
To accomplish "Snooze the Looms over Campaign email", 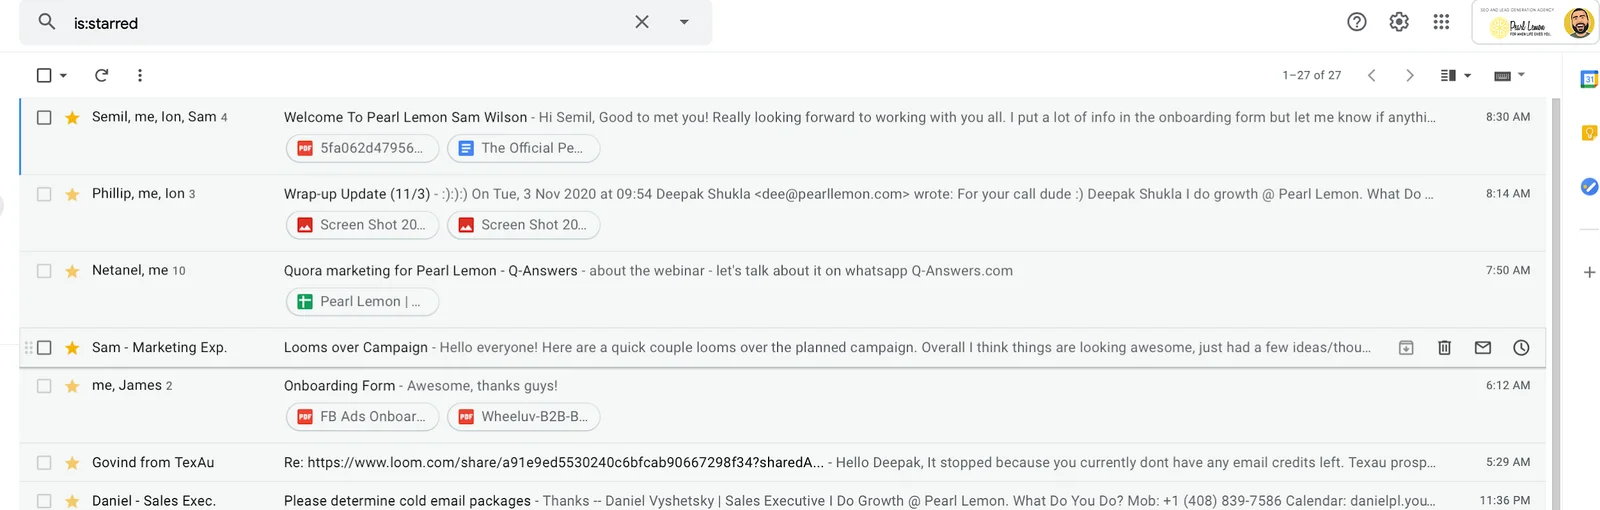I will tap(1521, 348).
